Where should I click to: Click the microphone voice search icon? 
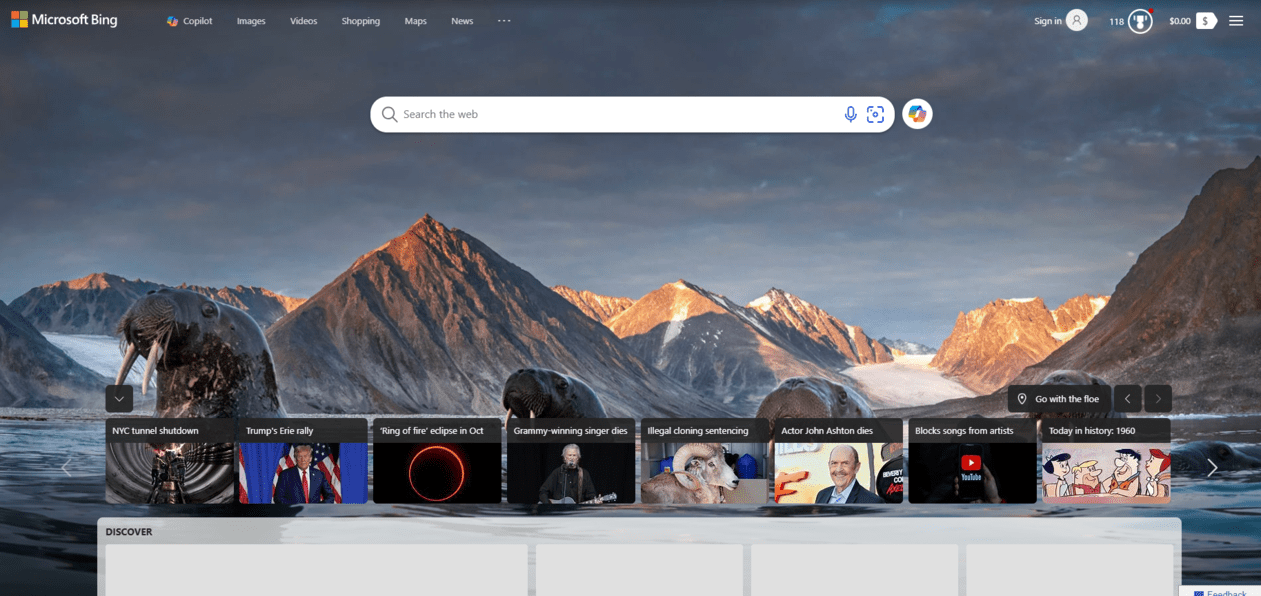[x=850, y=115]
